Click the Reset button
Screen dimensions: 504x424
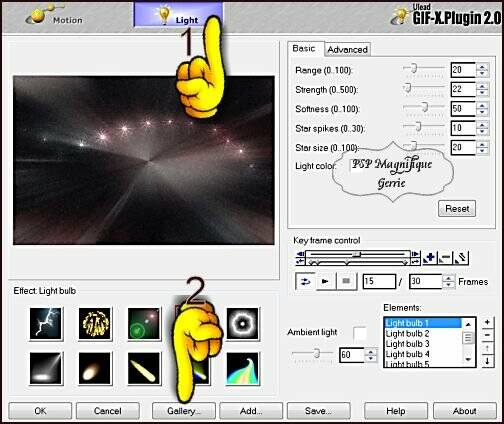[x=457, y=209]
